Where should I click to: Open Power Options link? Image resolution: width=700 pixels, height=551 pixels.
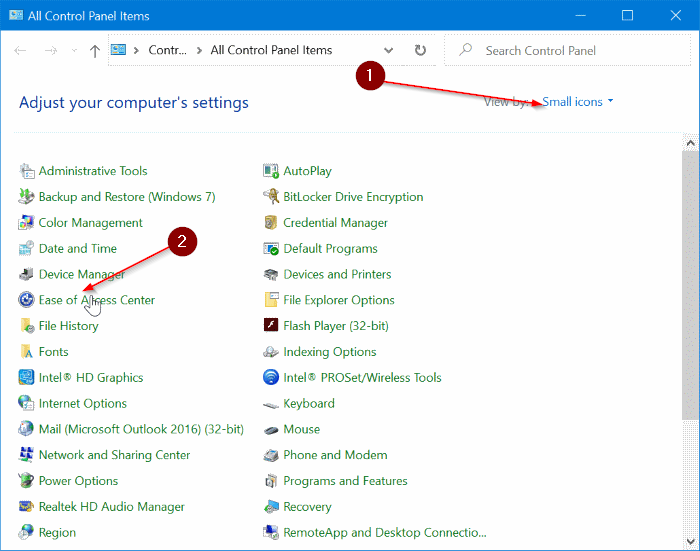coord(78,481)
